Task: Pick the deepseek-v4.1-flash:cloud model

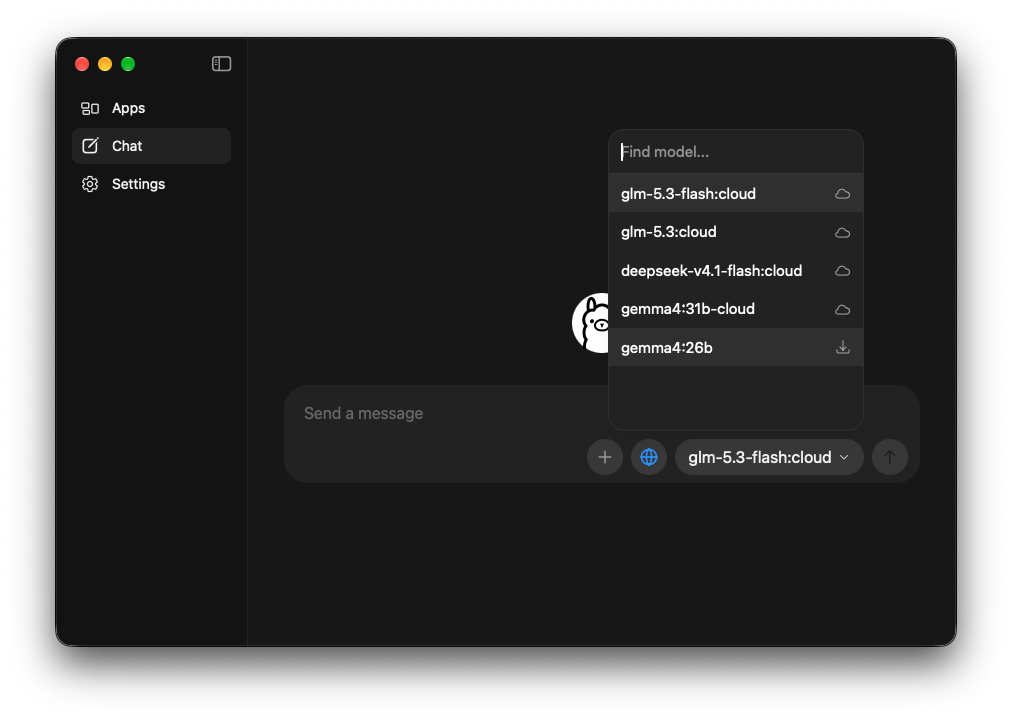Action: point(736,271)
